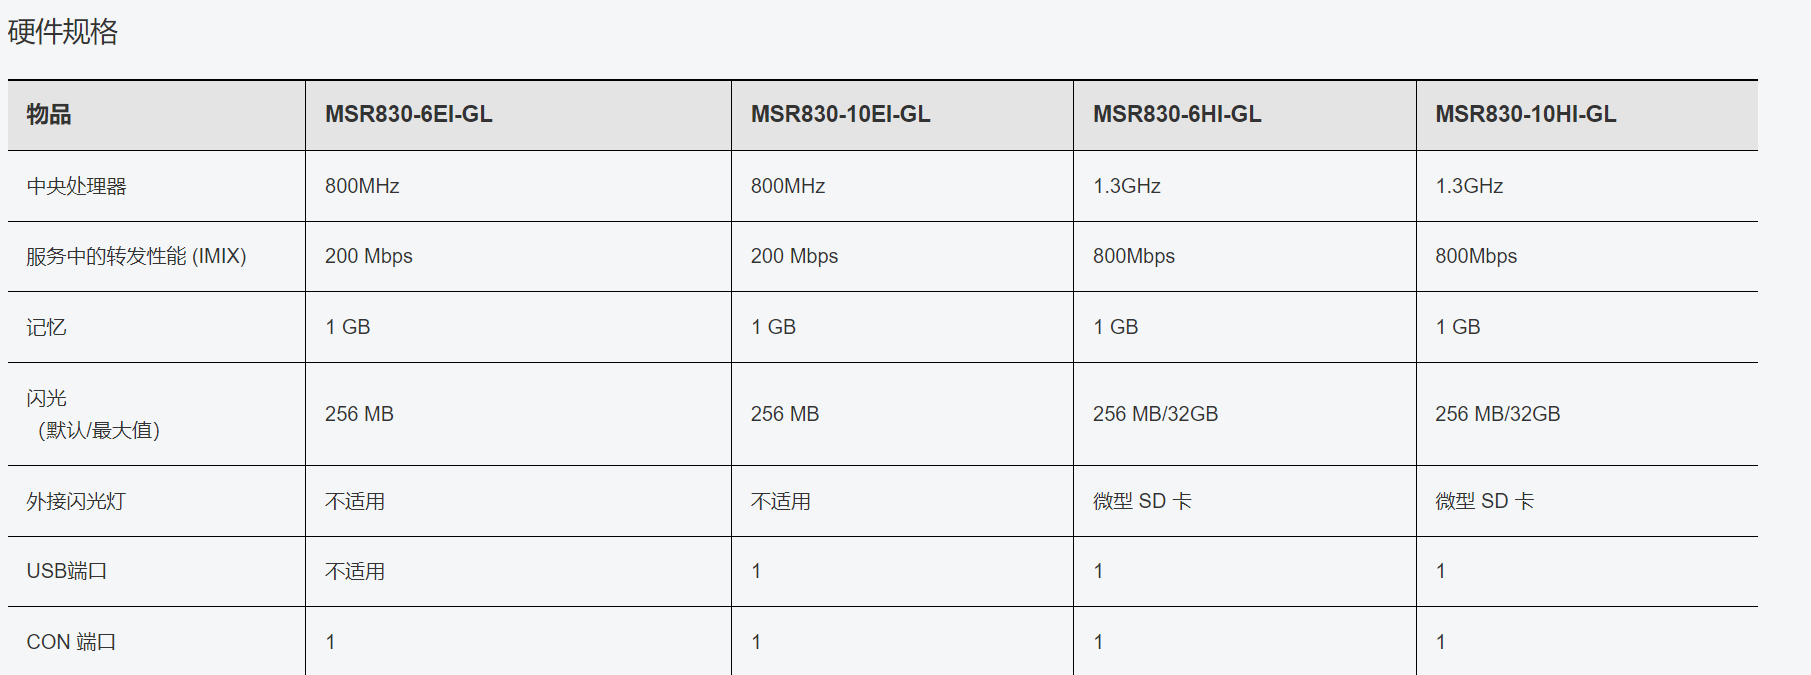Screen dimensions: 1811x675
Task: Click the MSR830-10HI-GL column header
Action: (x=1525, y=115)
